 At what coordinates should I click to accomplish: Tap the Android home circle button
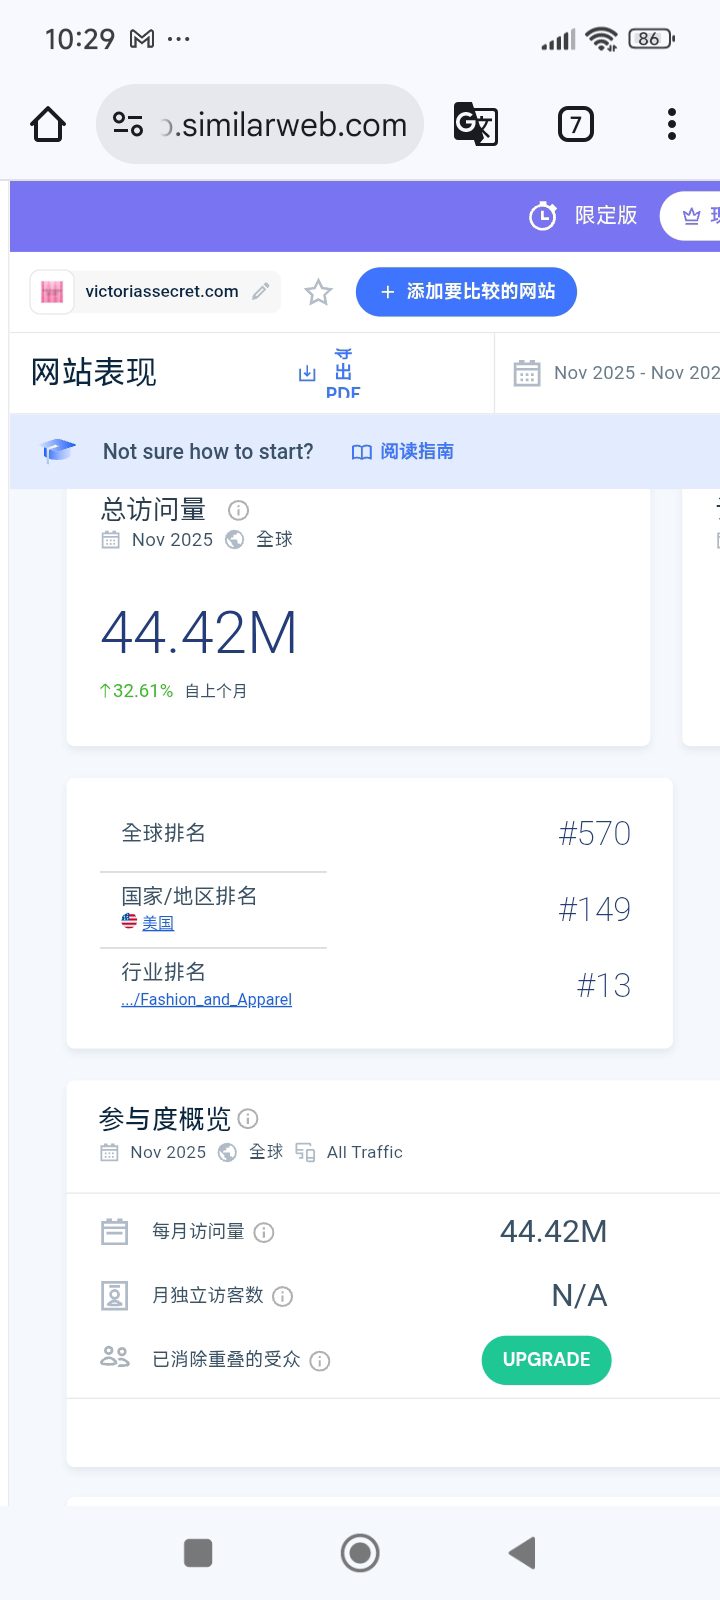tap(360, 1553)
